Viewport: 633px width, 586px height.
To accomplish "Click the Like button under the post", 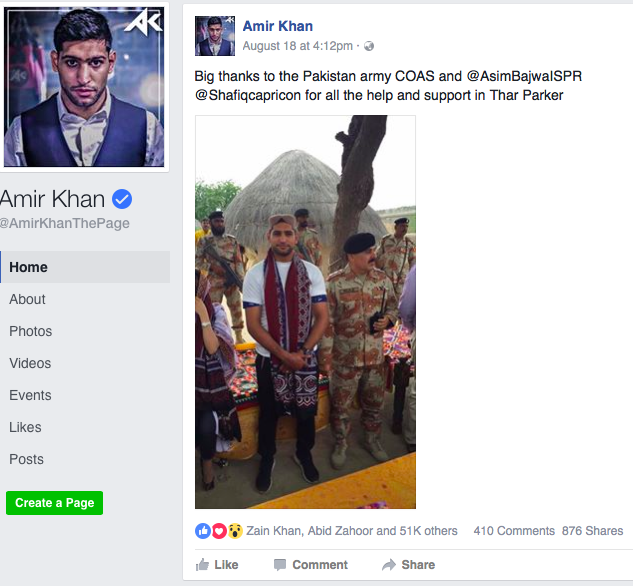I will [x=217, y=565].
